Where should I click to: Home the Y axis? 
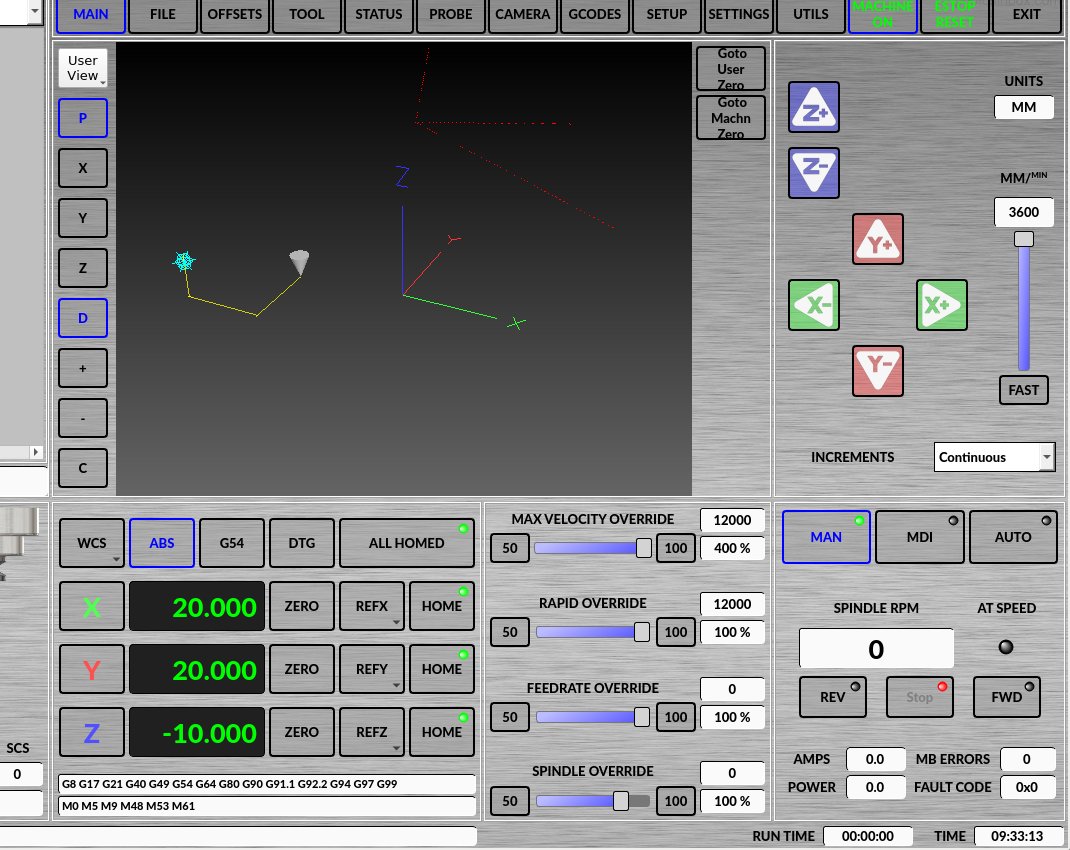pyautogui.click(x=442, y=669)
